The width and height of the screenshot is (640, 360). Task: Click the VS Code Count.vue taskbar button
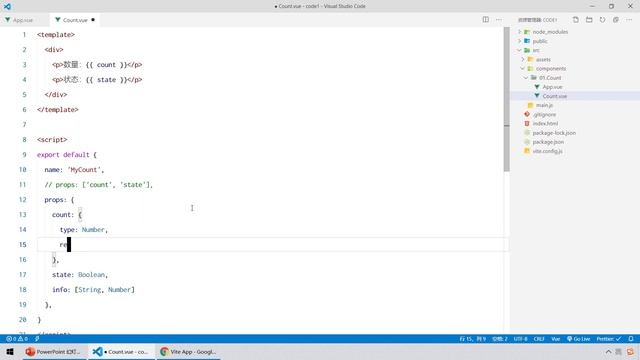tap(121, 351)
